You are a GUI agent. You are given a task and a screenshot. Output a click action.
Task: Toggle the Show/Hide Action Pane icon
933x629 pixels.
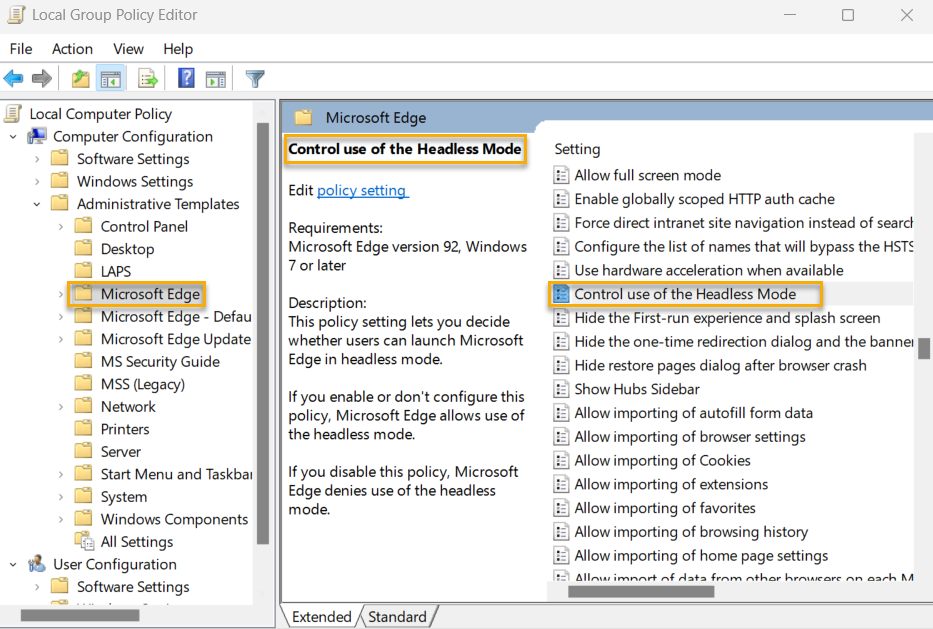(x=216, y=79)
